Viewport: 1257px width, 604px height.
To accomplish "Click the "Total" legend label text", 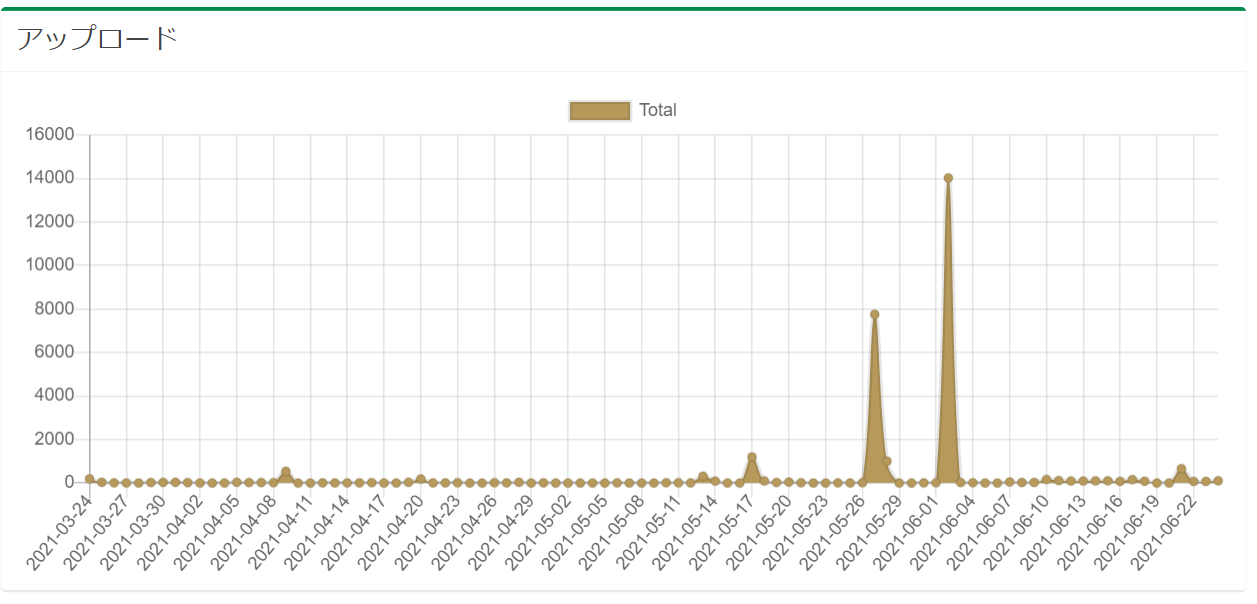I will 658,111.
